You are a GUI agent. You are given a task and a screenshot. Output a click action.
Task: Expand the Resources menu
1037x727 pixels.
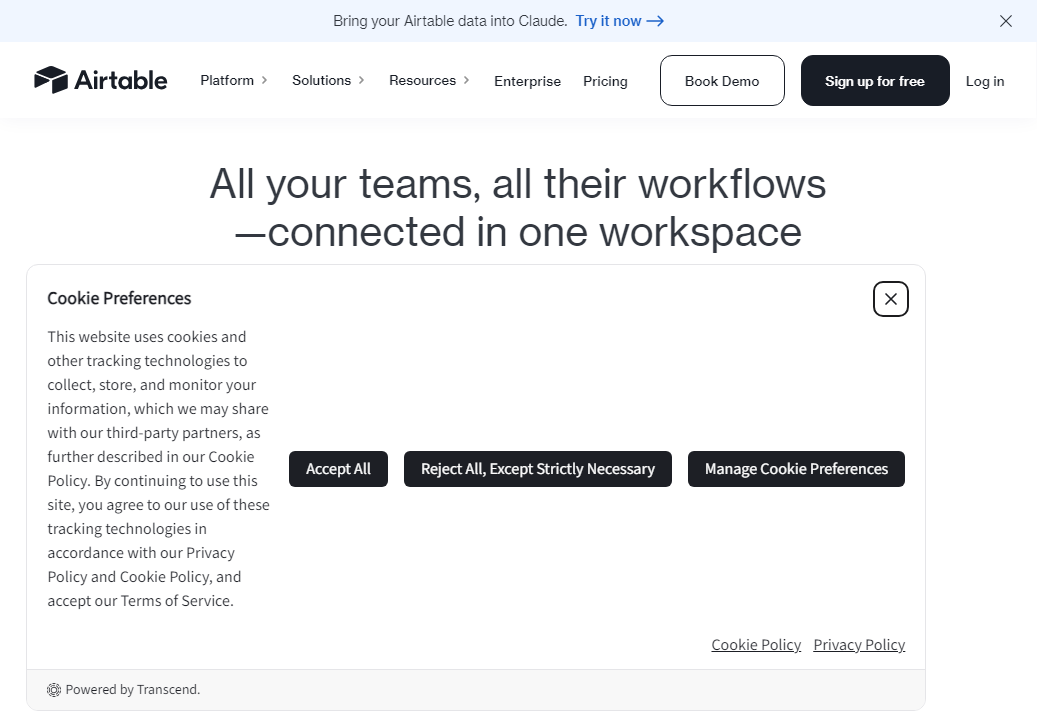point(429,80)
